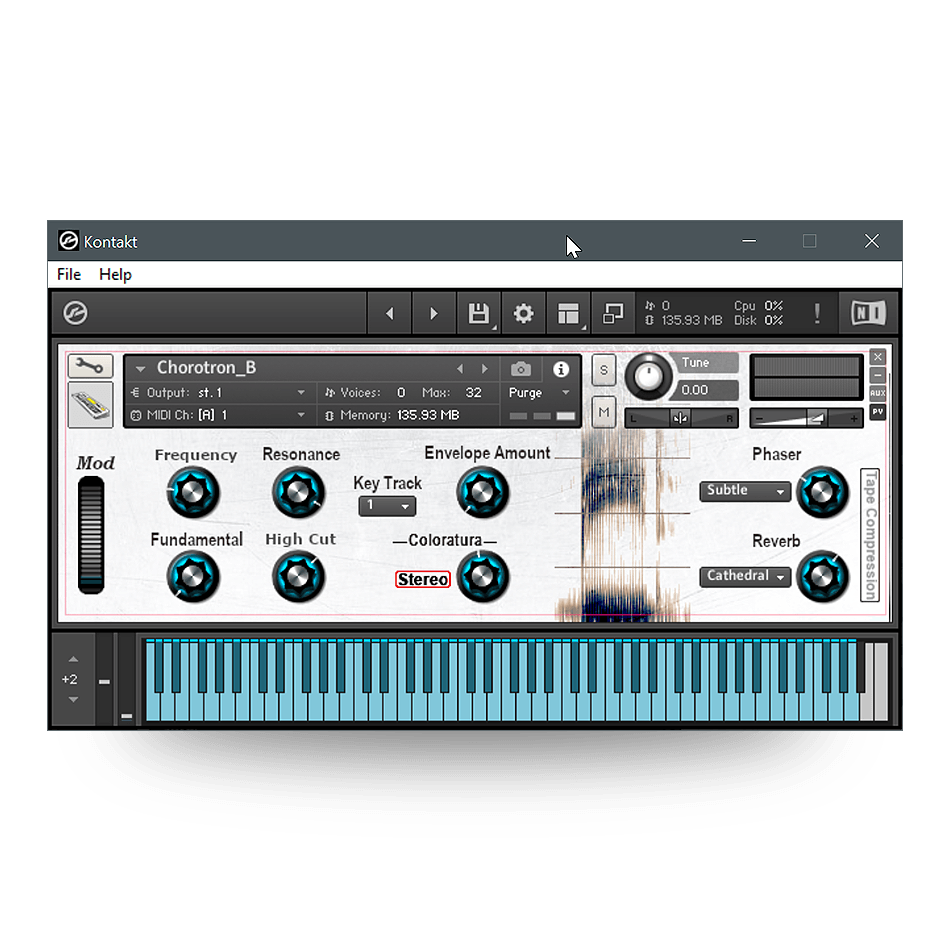Close the Kontakt window

click(x=872, y=241)
